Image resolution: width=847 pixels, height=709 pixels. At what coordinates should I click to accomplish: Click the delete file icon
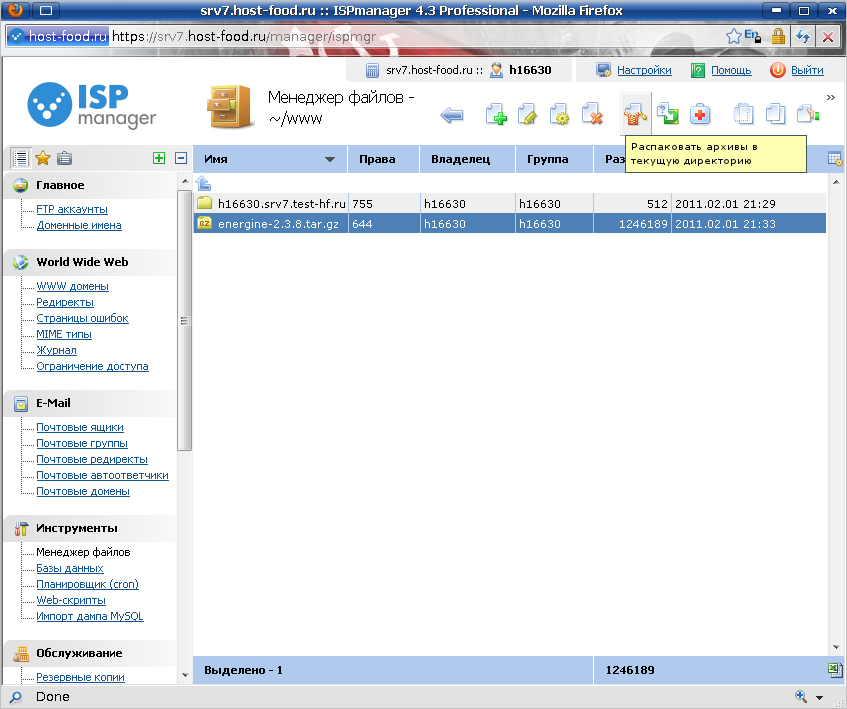click(x=592, y=116)
